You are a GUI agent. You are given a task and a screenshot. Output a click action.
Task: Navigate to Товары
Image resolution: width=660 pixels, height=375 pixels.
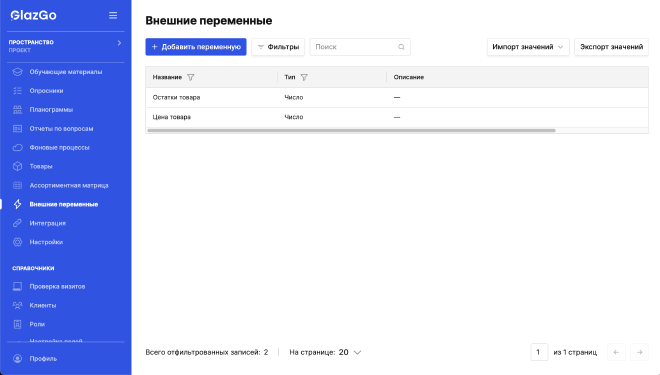(41, 167)
